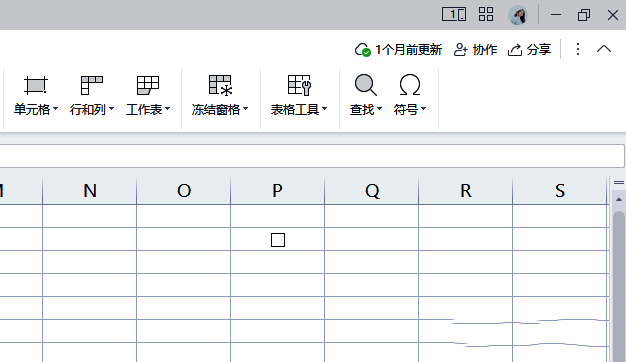Open the four-square app grid icon
626x362 pixels.
pyautogui.click(x=486, y=15)
